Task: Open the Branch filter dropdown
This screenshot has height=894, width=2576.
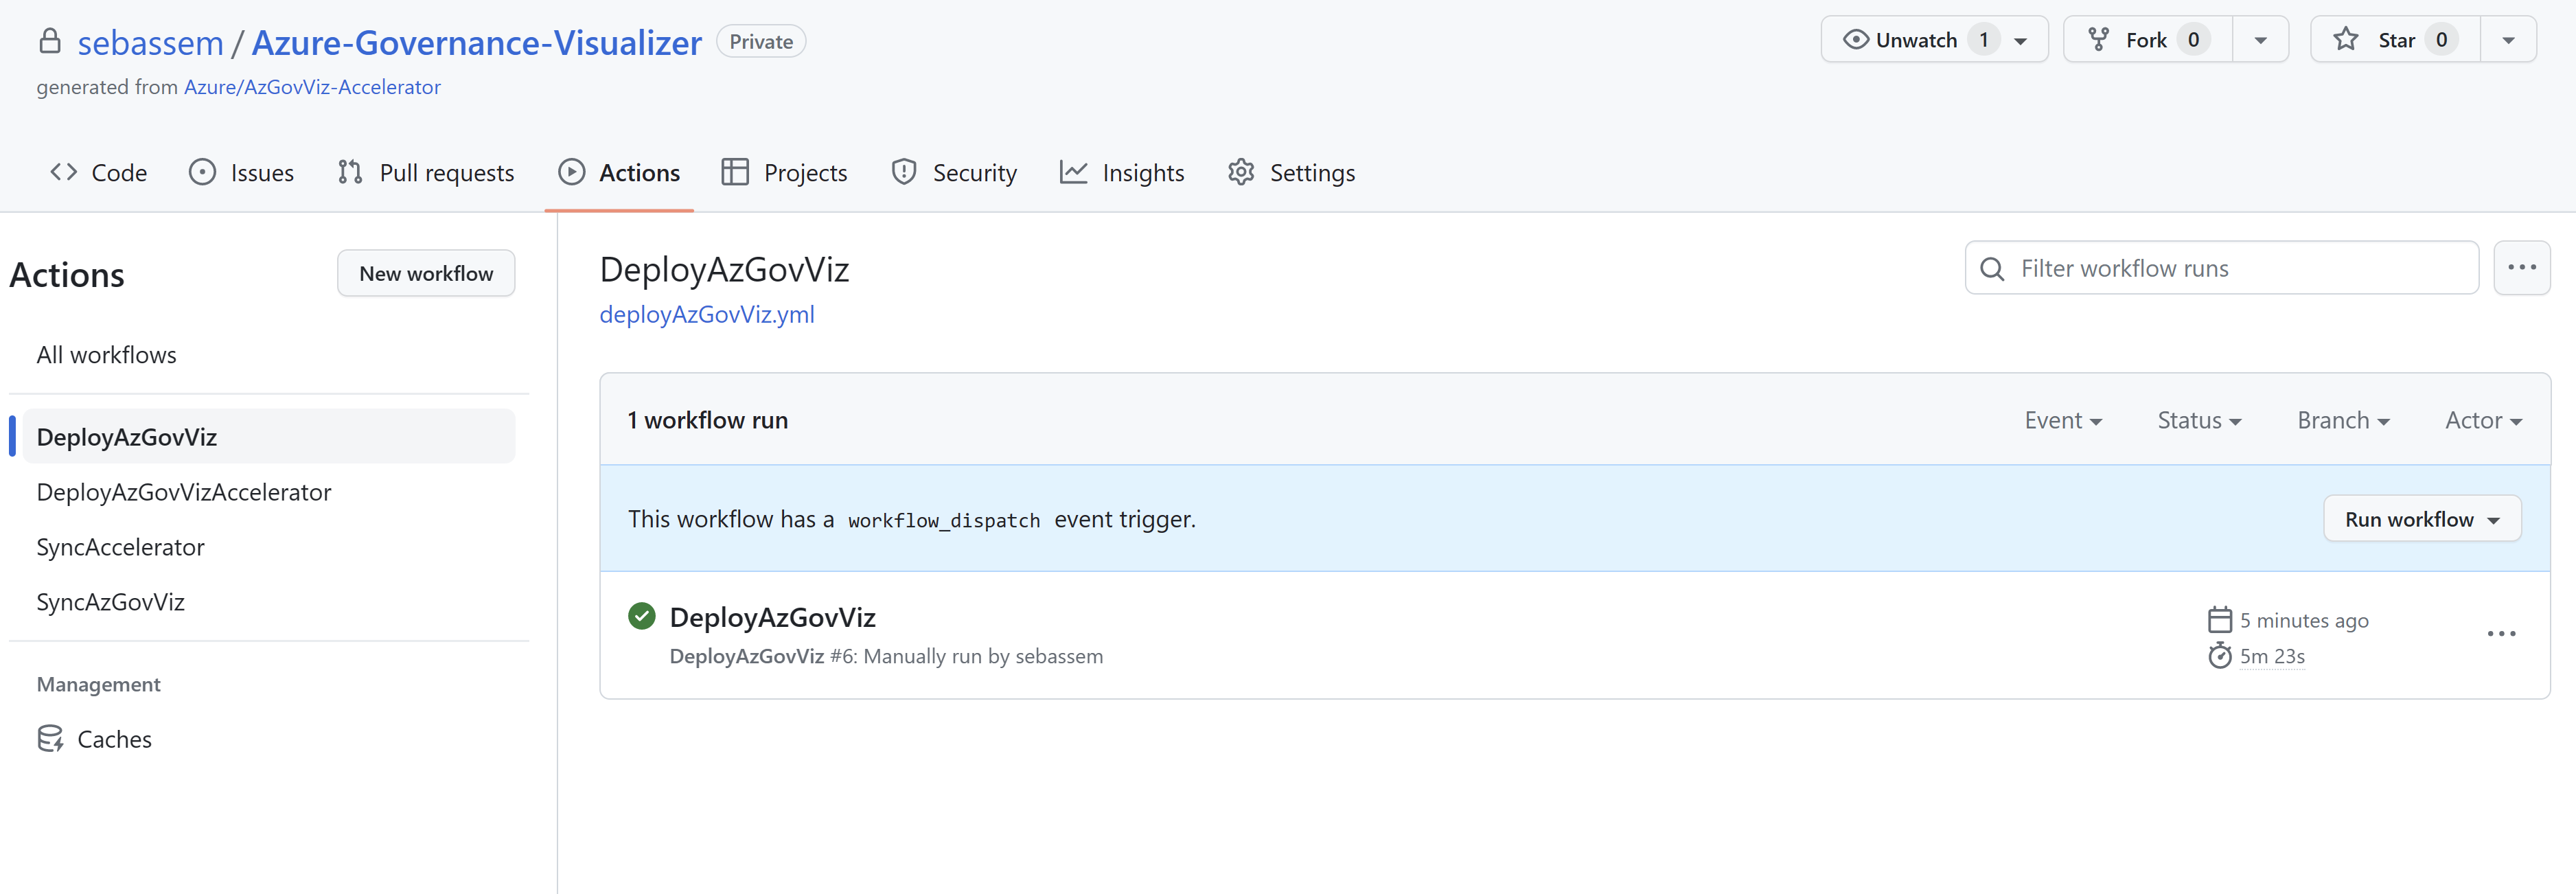Action: [2343, 421]
